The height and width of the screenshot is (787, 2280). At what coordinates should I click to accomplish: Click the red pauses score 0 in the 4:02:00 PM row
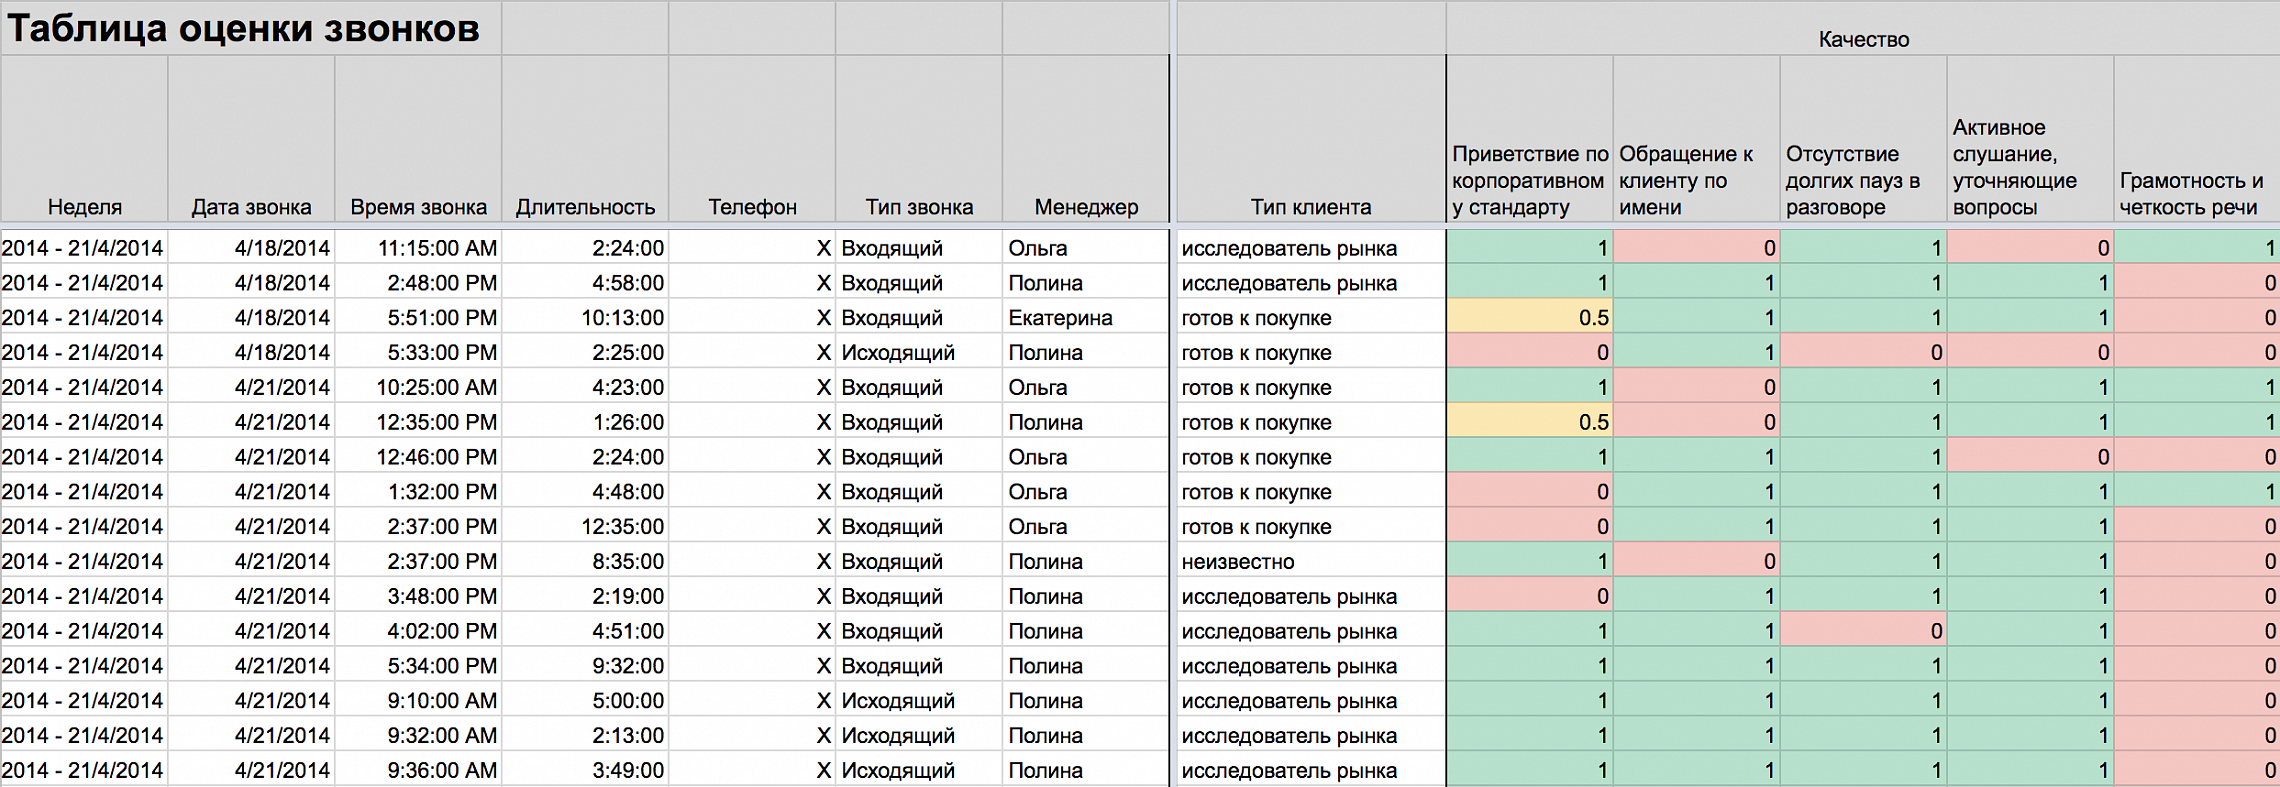pos(1864,631)
